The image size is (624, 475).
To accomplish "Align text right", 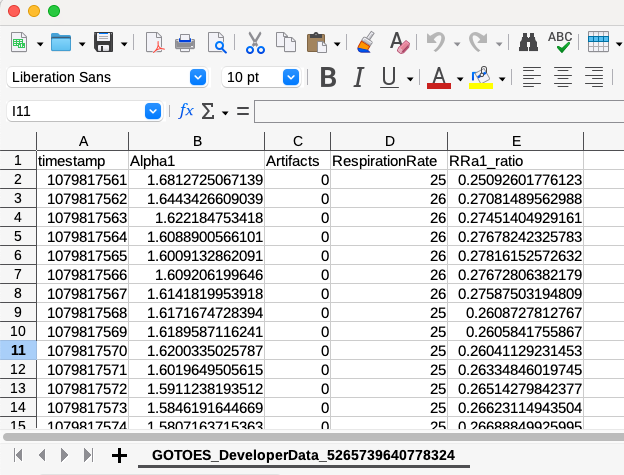I will point(594,77).
